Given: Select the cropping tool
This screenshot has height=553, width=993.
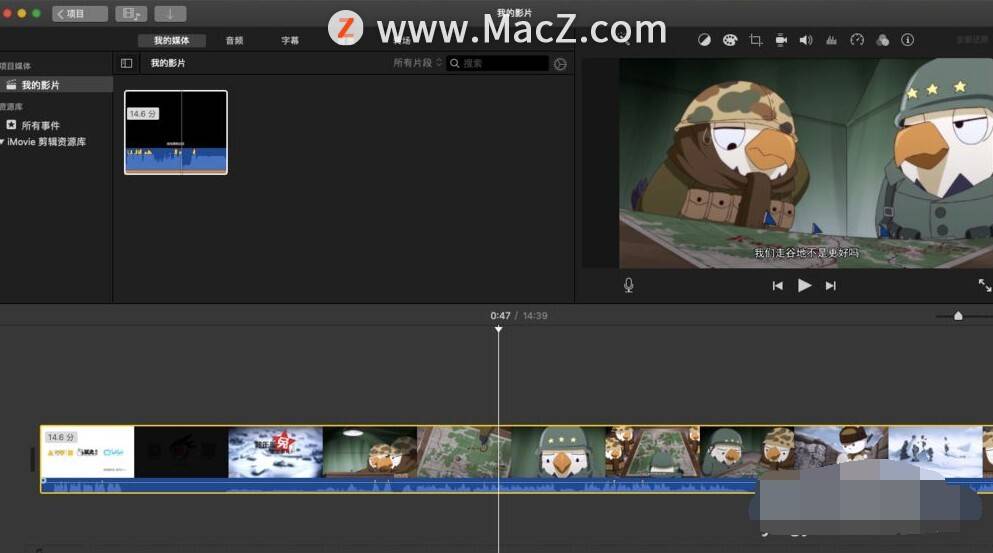Looking at the screenshot, I should pos(755,40).
